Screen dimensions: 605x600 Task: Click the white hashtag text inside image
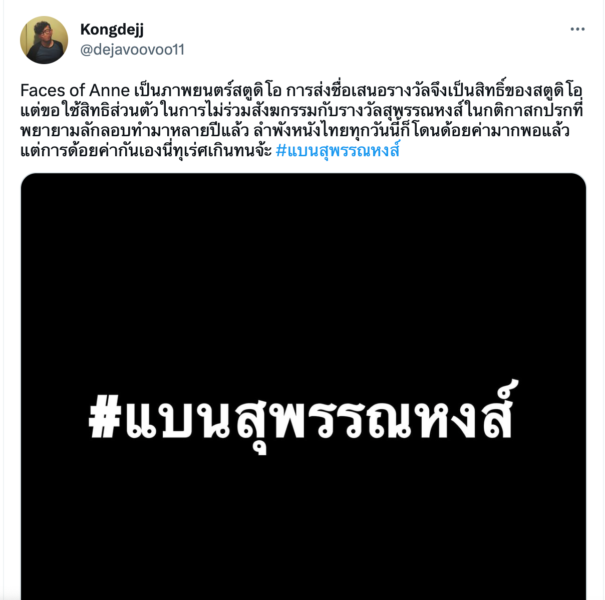pos(302,416)
